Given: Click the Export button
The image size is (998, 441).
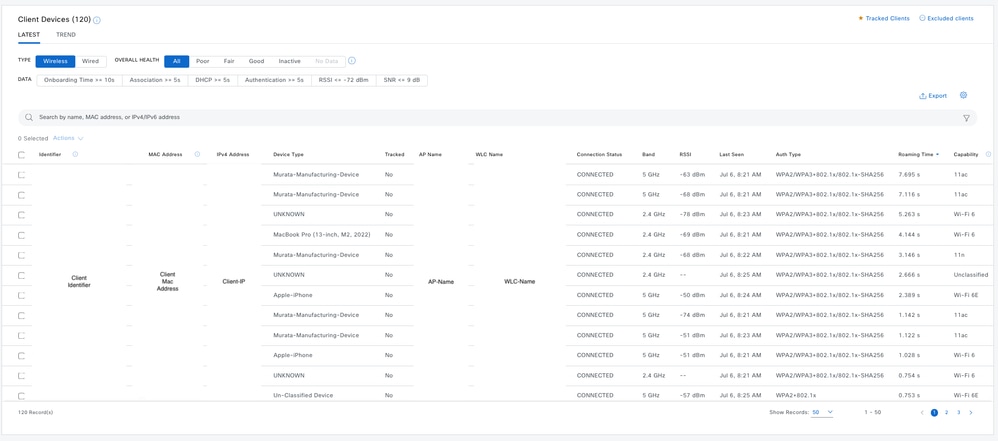Looking at the screenshot, I should (x=933, y=96).
